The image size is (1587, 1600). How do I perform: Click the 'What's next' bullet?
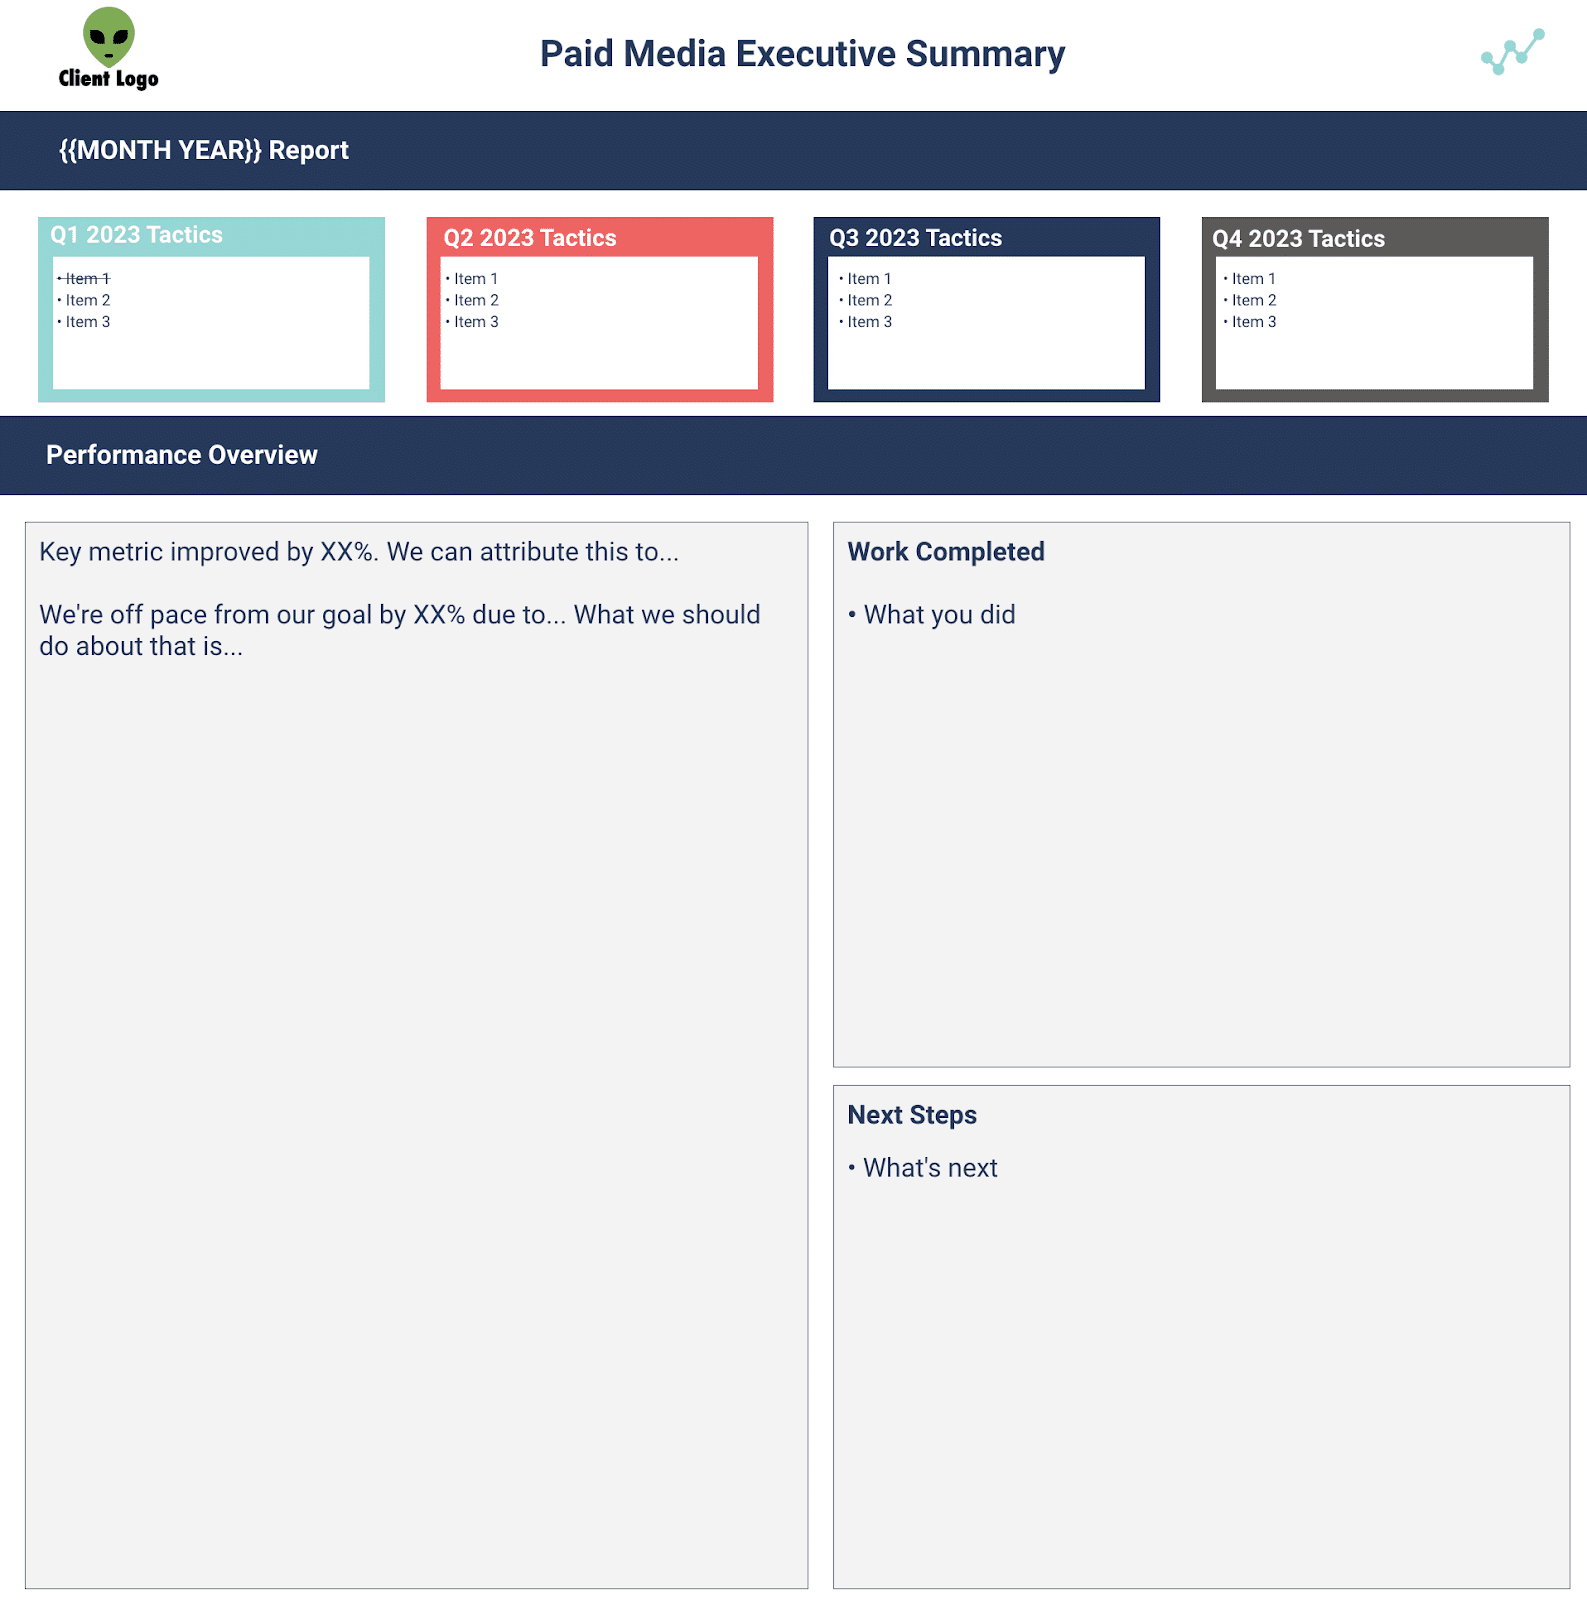tap(923, 1168)
